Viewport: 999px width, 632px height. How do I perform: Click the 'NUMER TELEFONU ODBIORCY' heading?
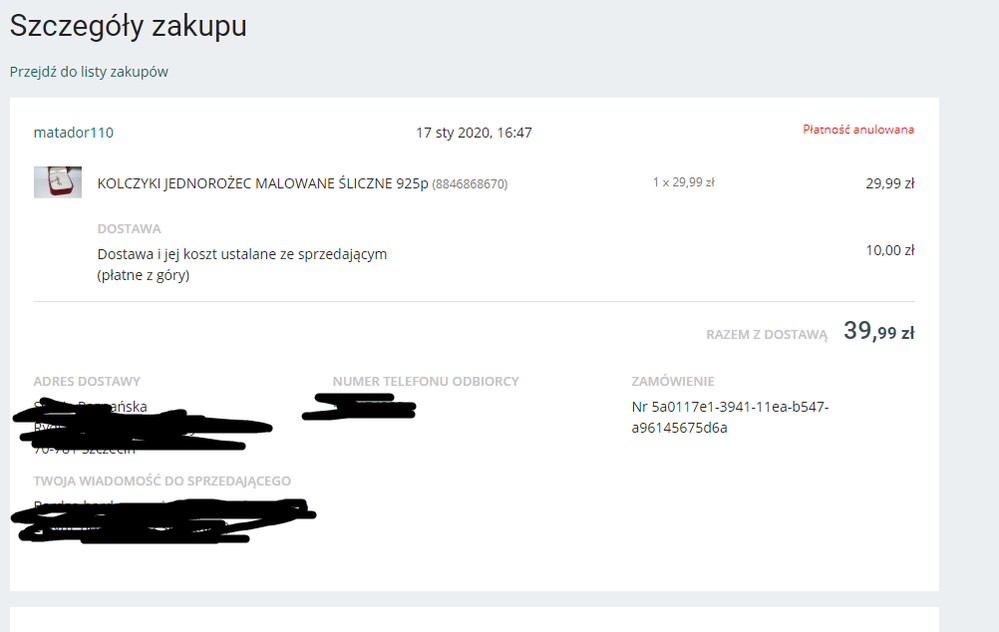coord(426,381)
